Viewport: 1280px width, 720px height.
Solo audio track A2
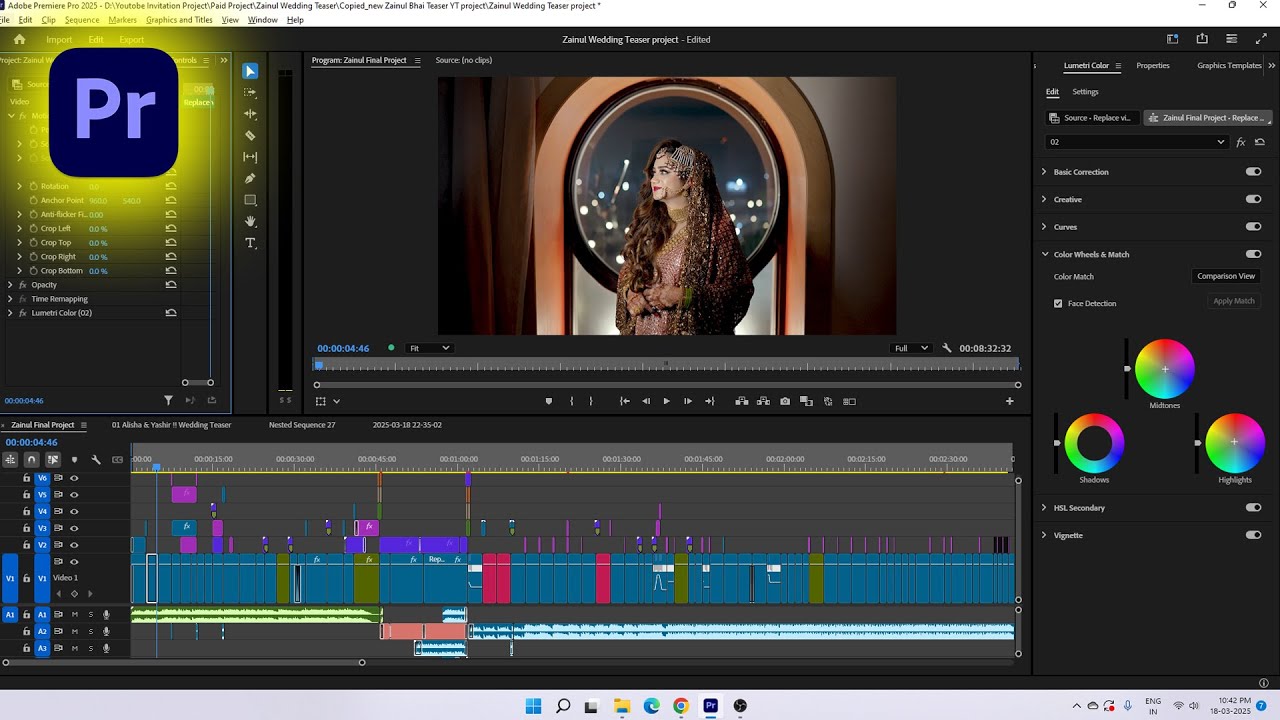click(x=90, y=631)
